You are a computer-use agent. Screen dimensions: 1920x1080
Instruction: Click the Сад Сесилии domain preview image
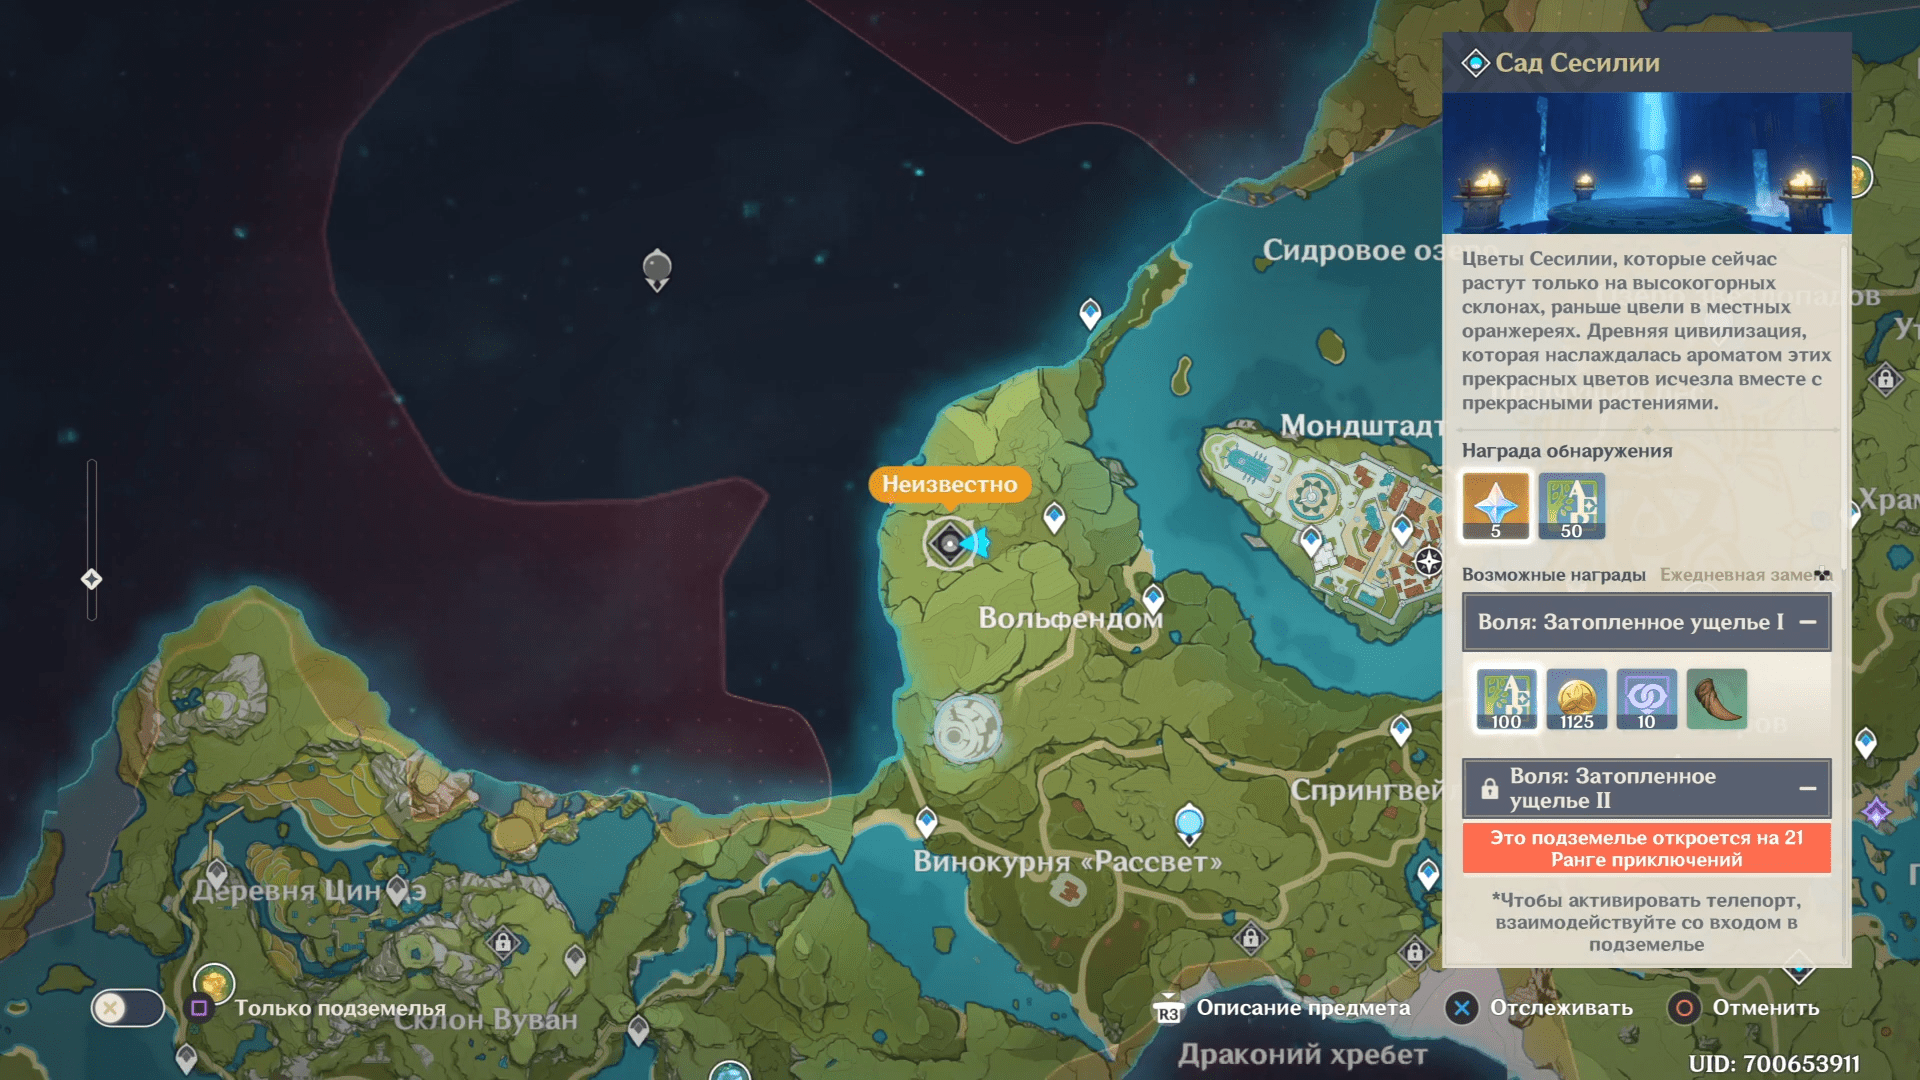point(1646,163)
